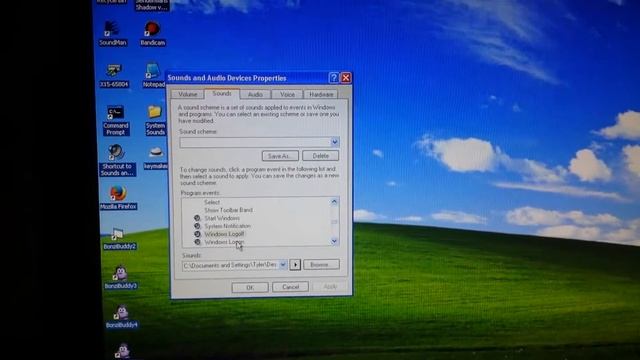Click the speaker icon beside Windows Logoff
The image size is (640, 360).
(x=197, y=234)
